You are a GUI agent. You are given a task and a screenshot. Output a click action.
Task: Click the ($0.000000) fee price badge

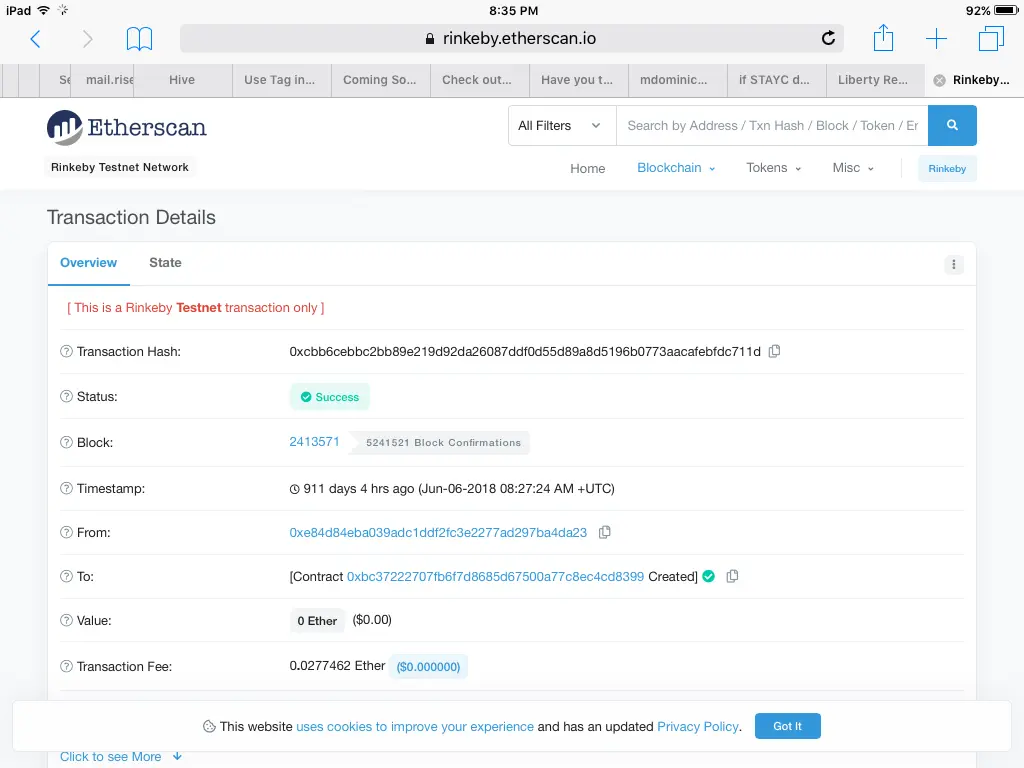coord(428,667)
